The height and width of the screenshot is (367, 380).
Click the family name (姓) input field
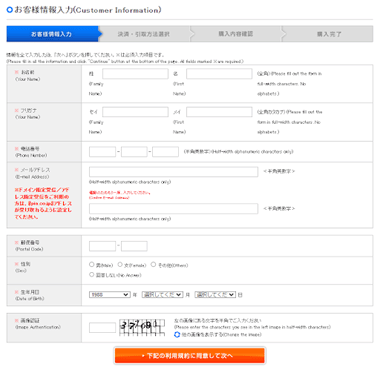135,74
